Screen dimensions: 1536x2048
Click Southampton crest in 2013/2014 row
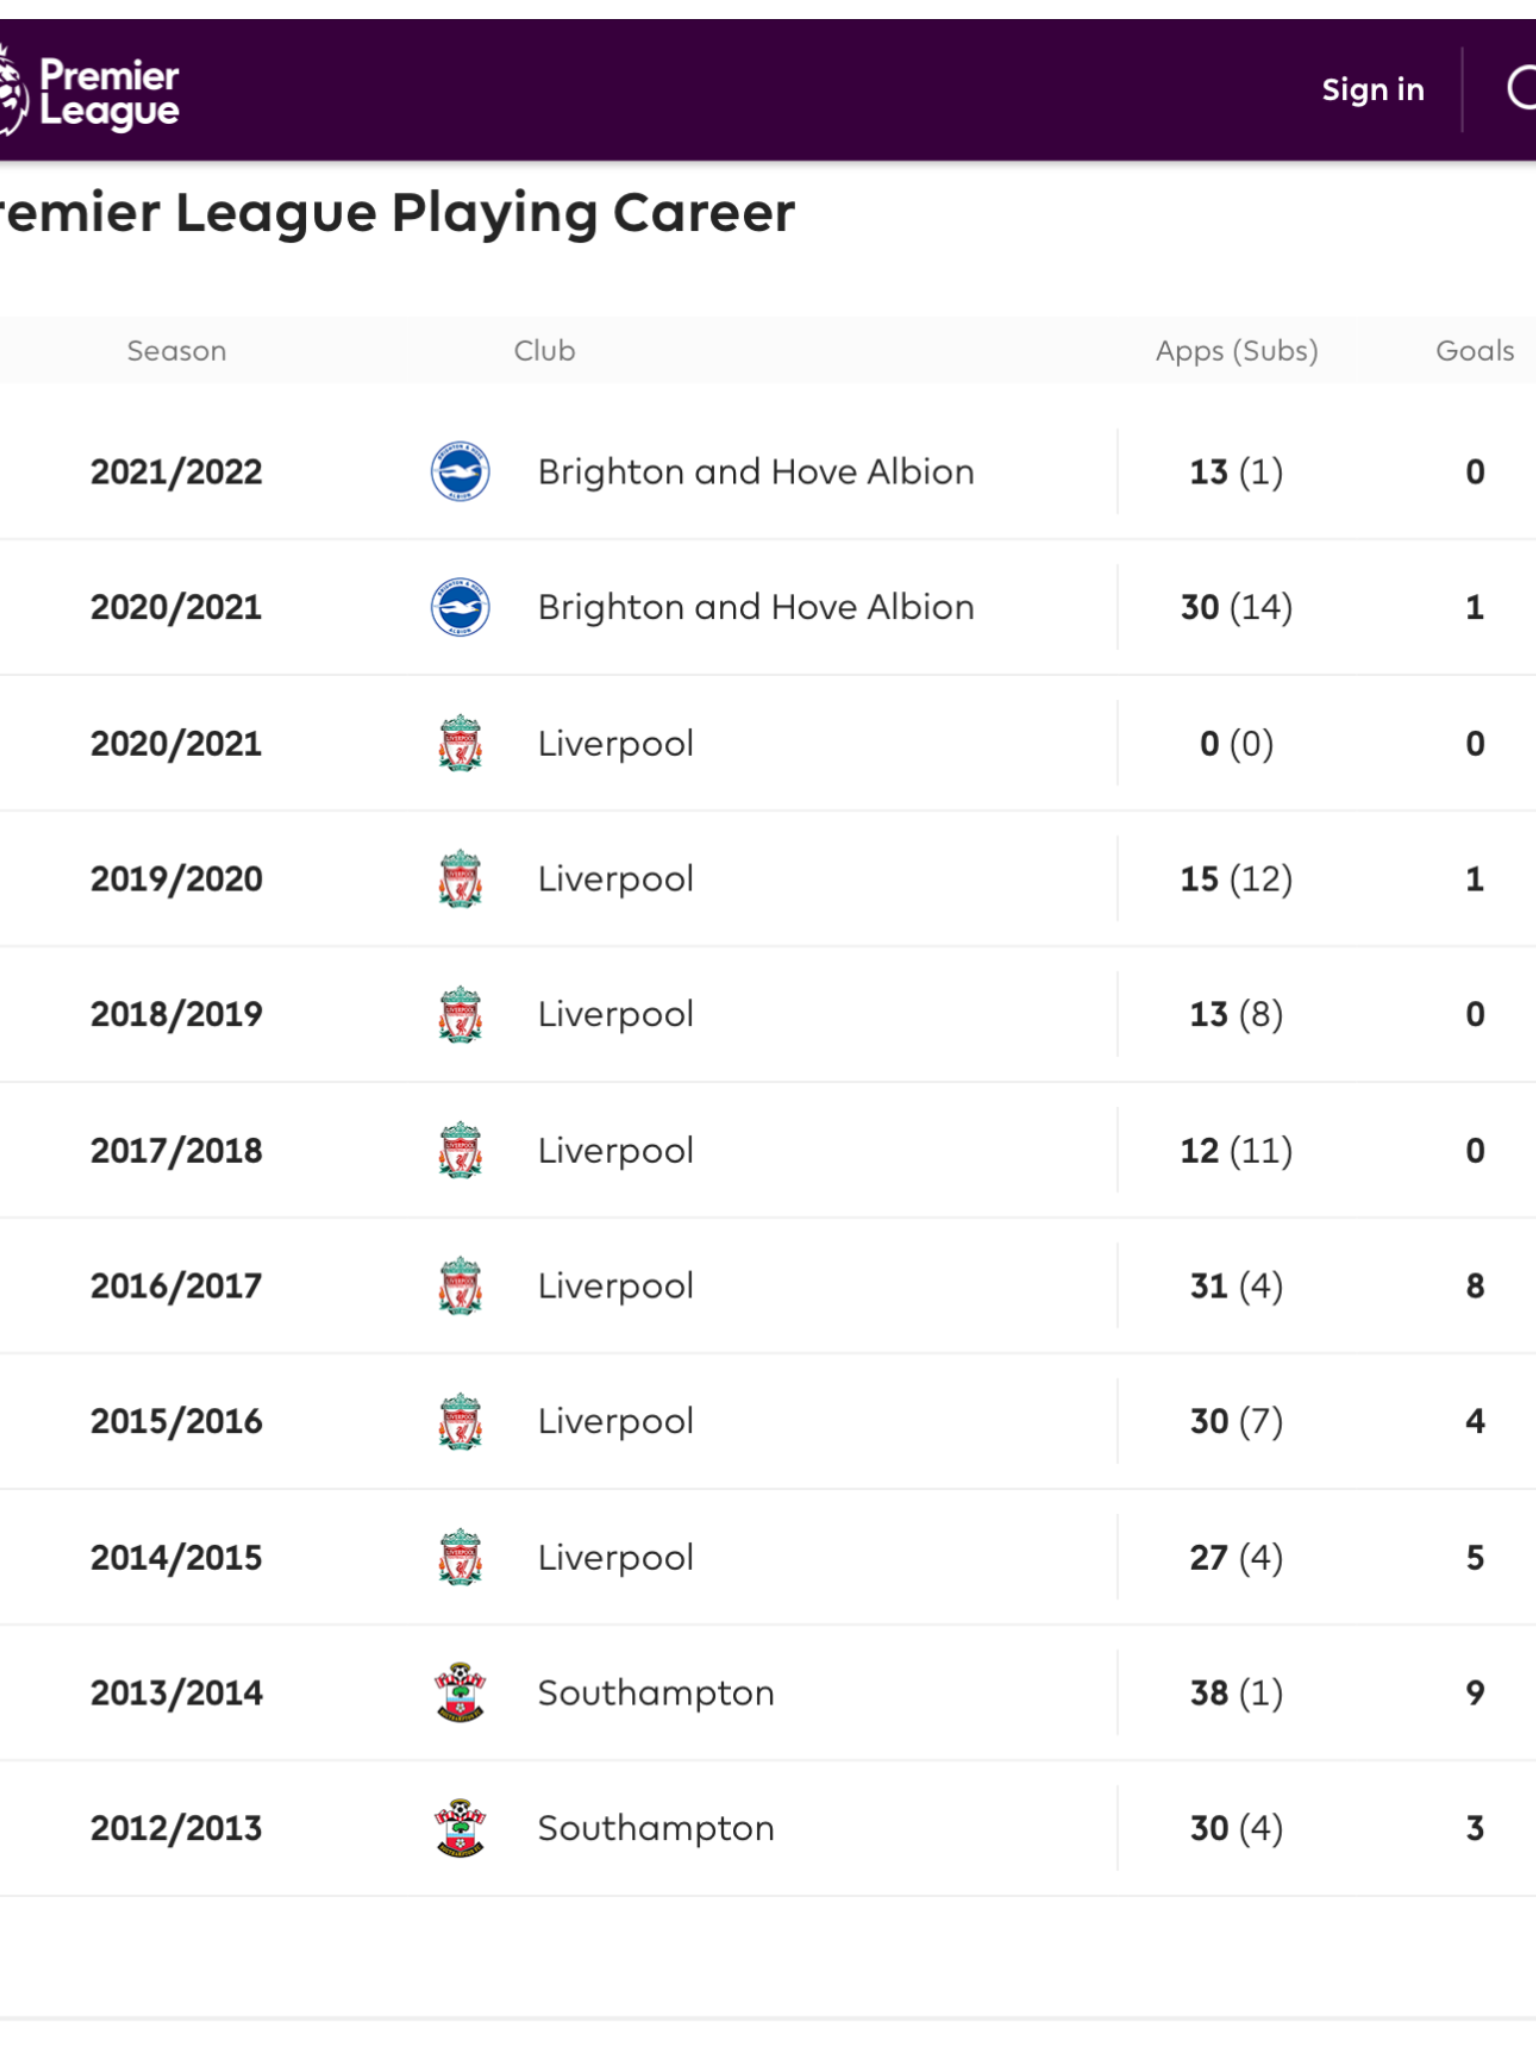(460, 1692)
